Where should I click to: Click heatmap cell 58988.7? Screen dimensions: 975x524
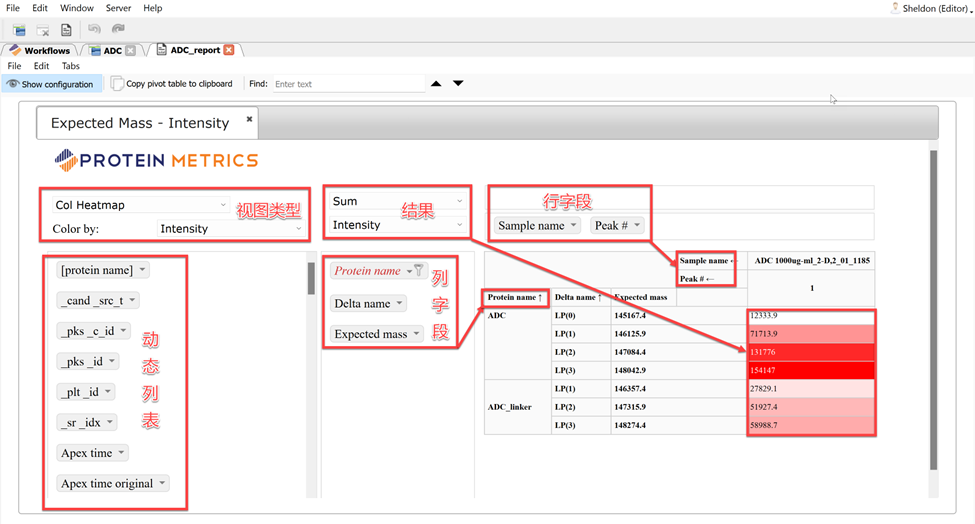[811, 425]
